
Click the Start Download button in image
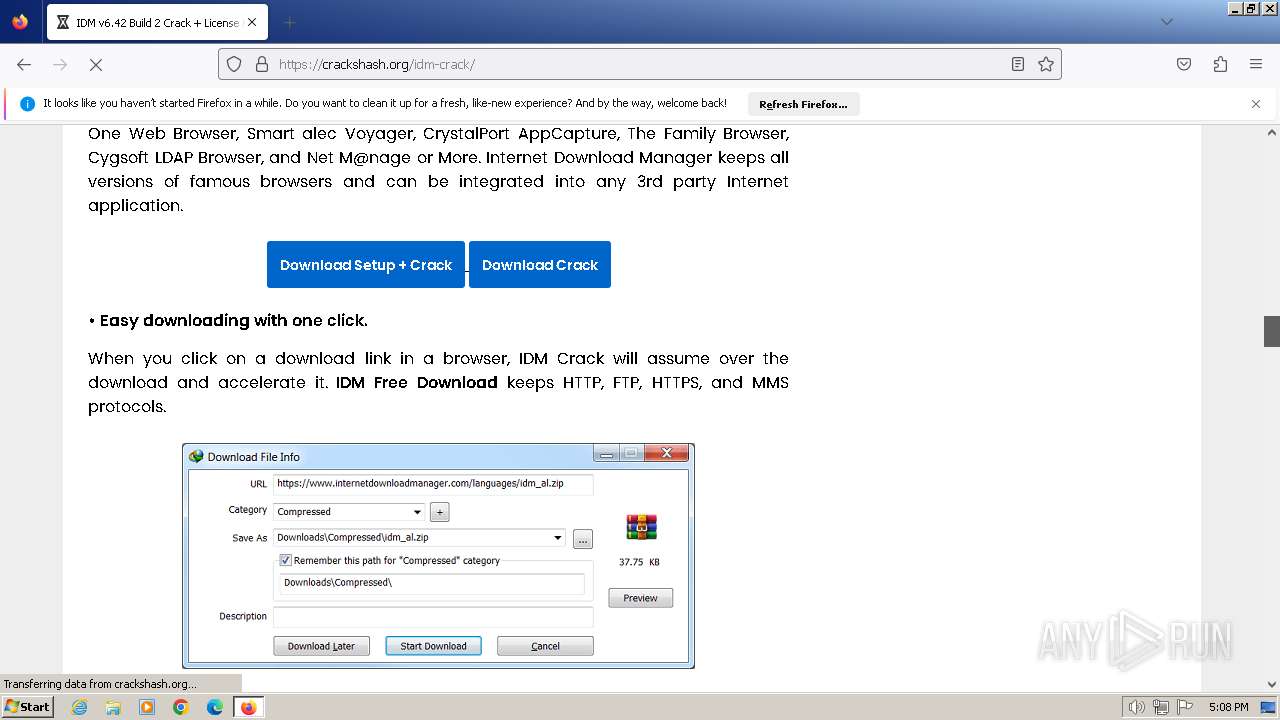coord(433,646)
